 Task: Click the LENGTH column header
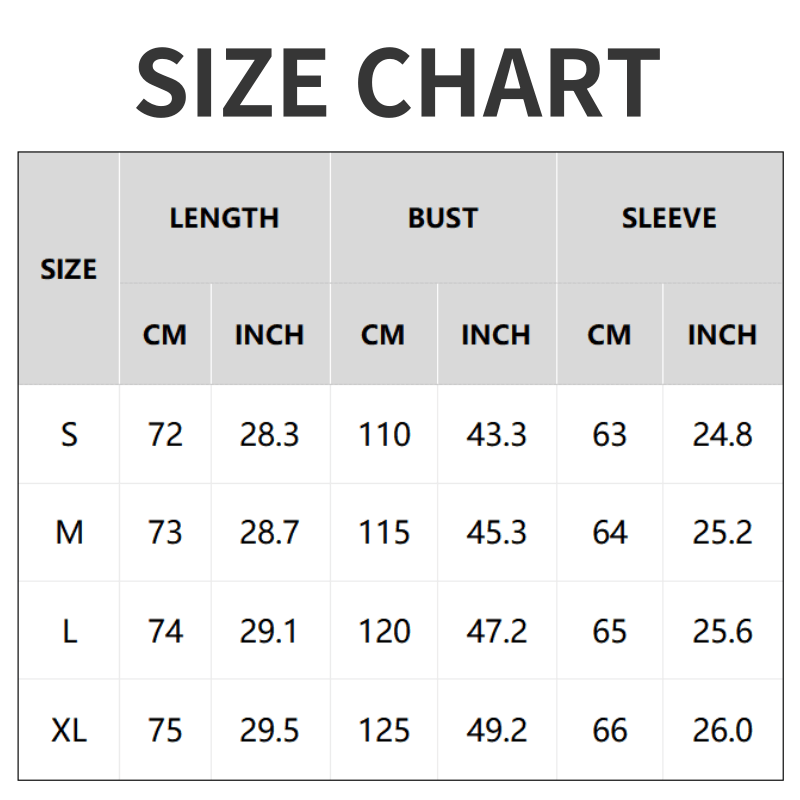(x=224, y=218)
